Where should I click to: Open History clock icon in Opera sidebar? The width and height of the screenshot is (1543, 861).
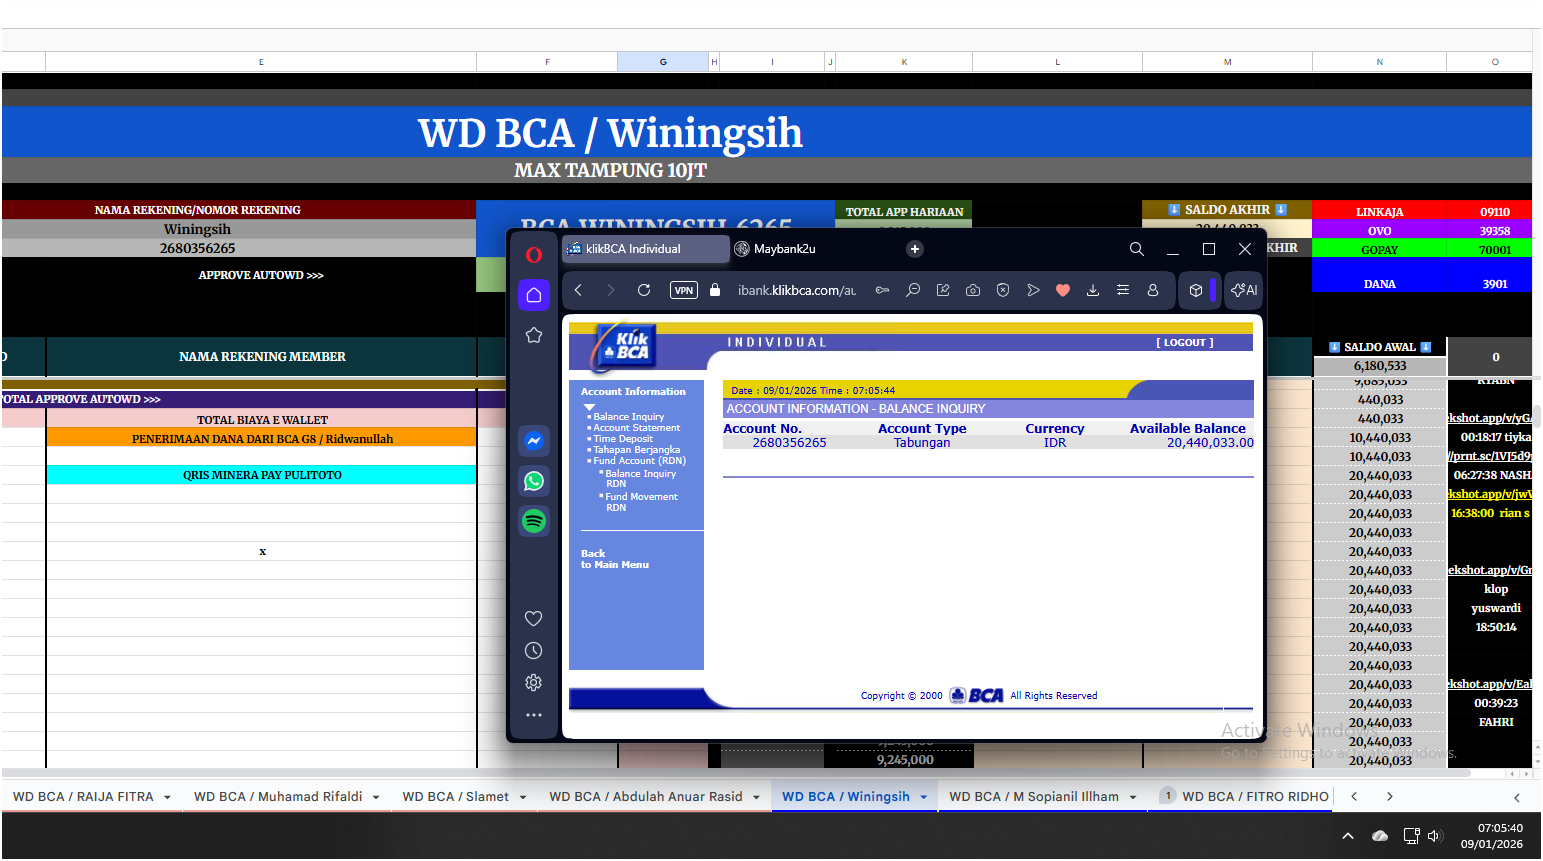534,651
